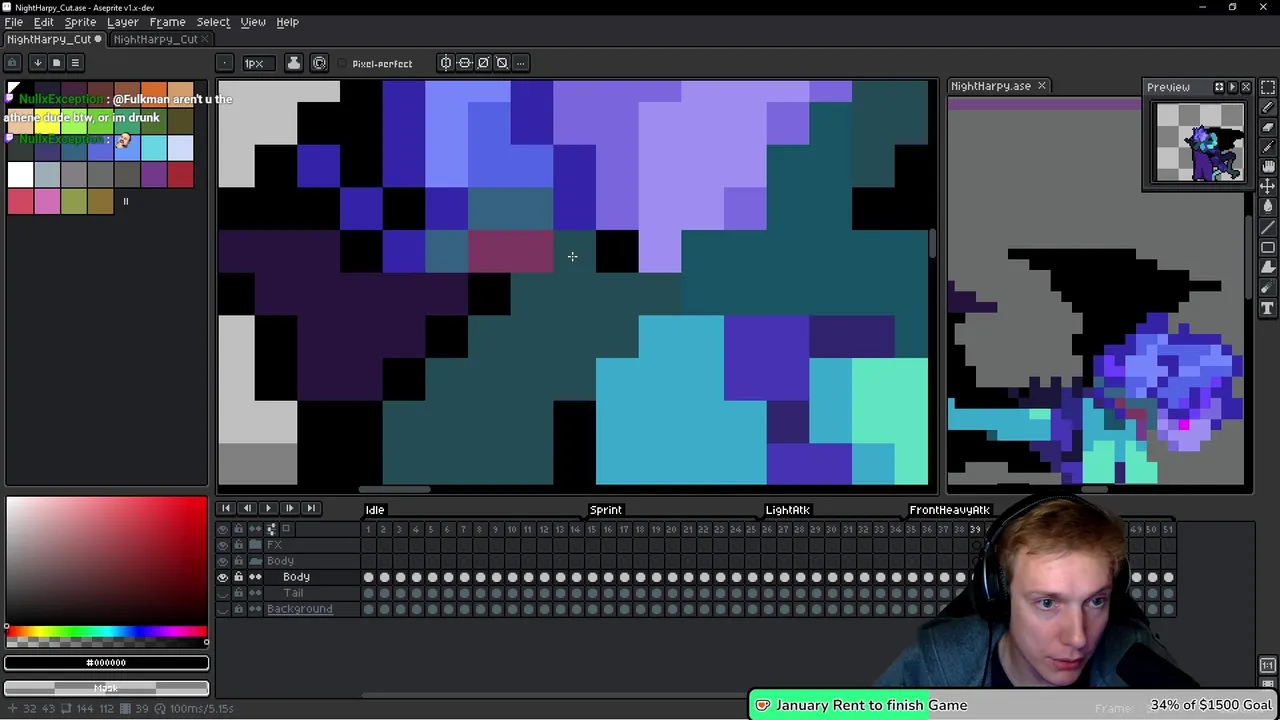
Task: Play the animation in timeline
Action: click(x=268, y=509)
